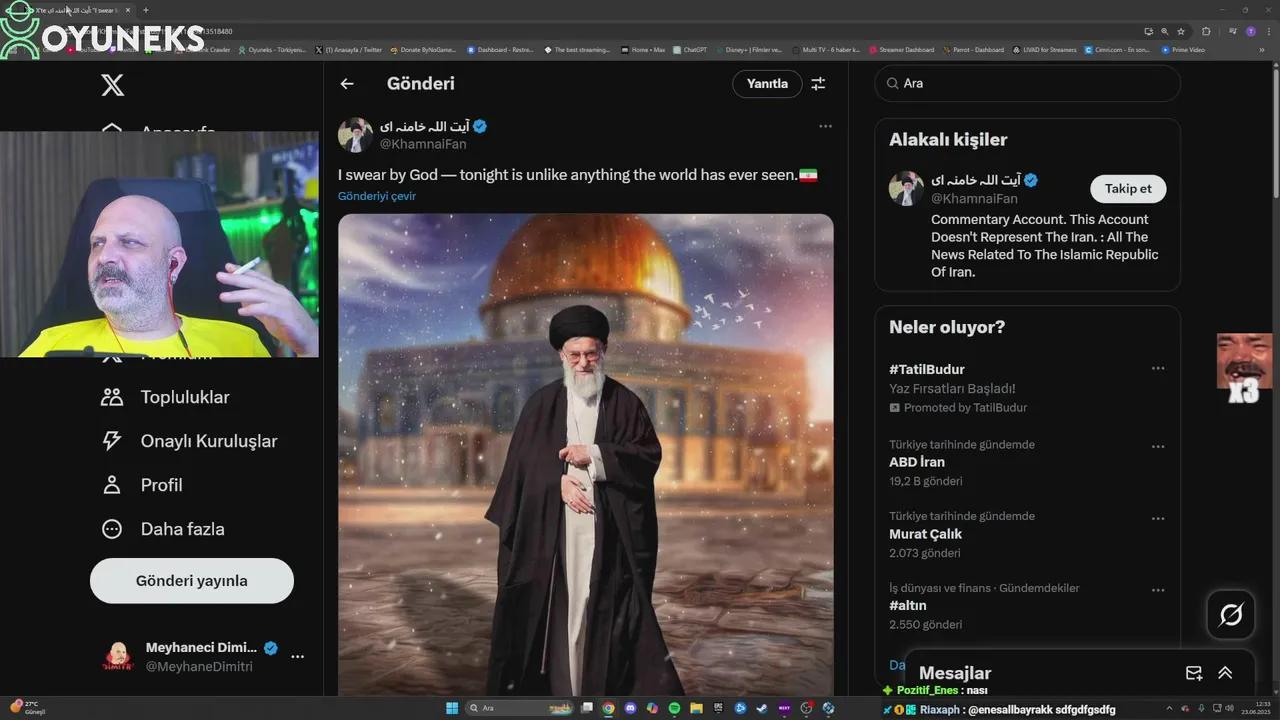Open the Grok floating icon
This screenshot has height=720, width=1280.
click(x=1231, y=615)
